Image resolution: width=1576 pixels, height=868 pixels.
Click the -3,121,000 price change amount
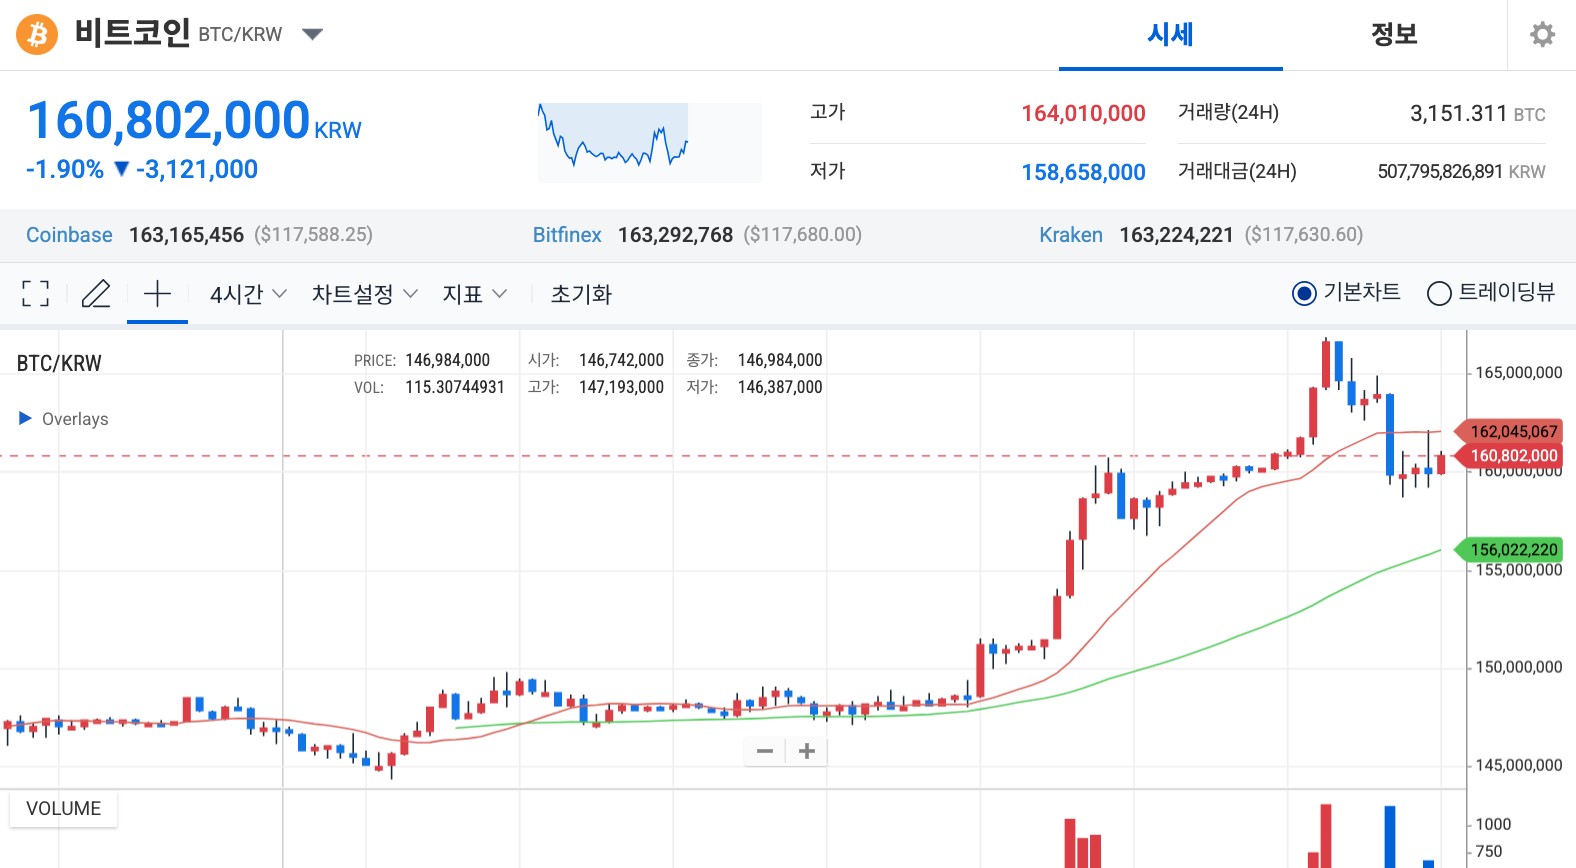197,169
